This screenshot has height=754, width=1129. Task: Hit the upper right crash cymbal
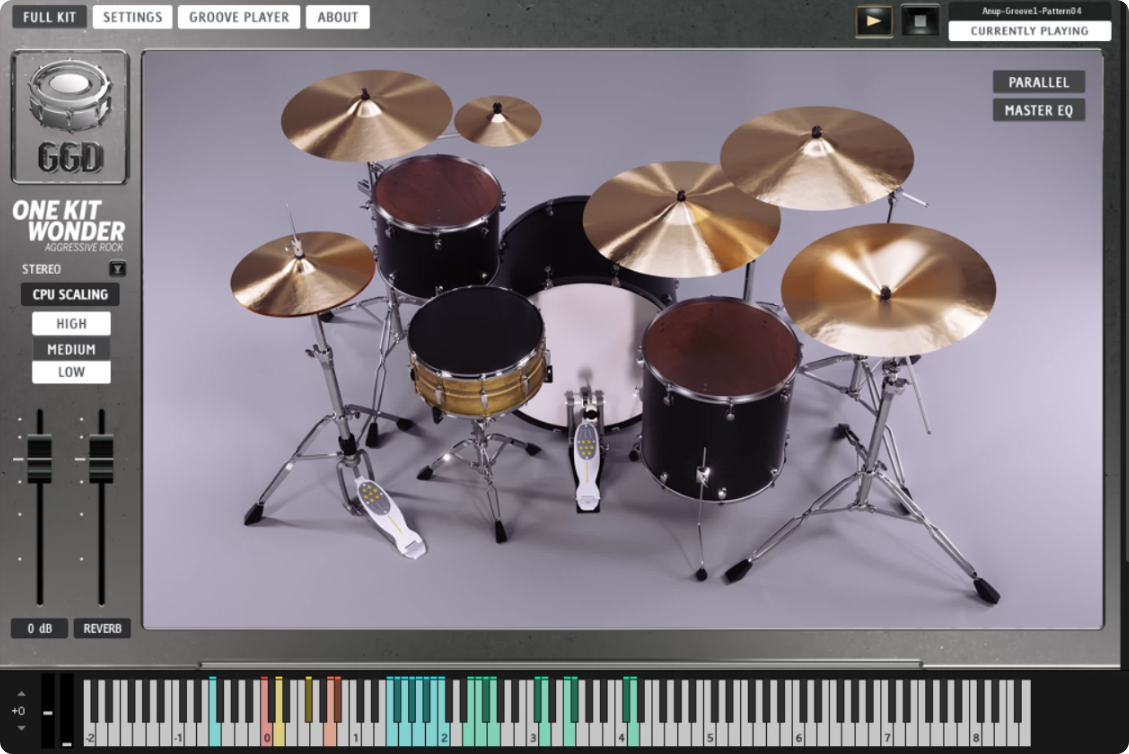(x=817, y=157)
